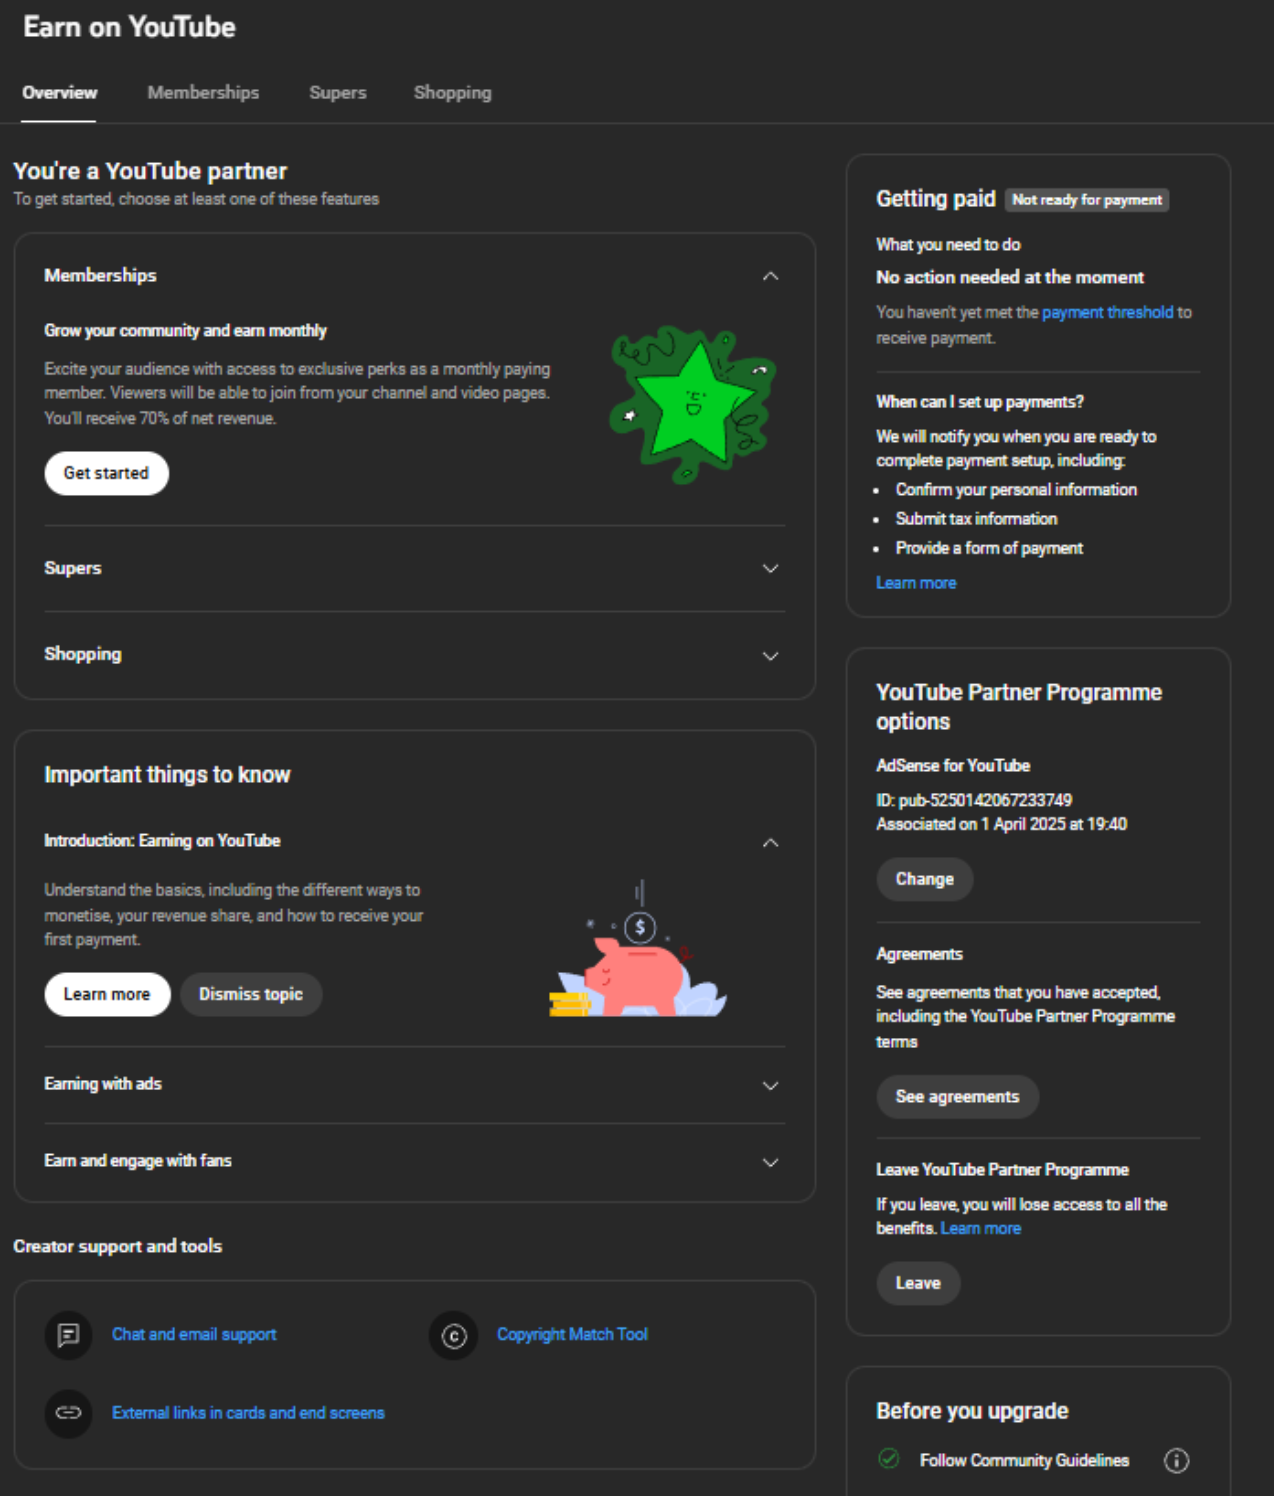Click the See agreements button
Viewport: 1274px width, 1496px height.
[958, 1097]
